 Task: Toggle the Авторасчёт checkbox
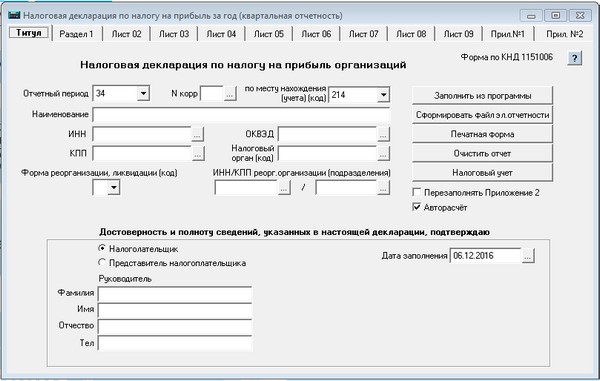[x=417, y=207]
